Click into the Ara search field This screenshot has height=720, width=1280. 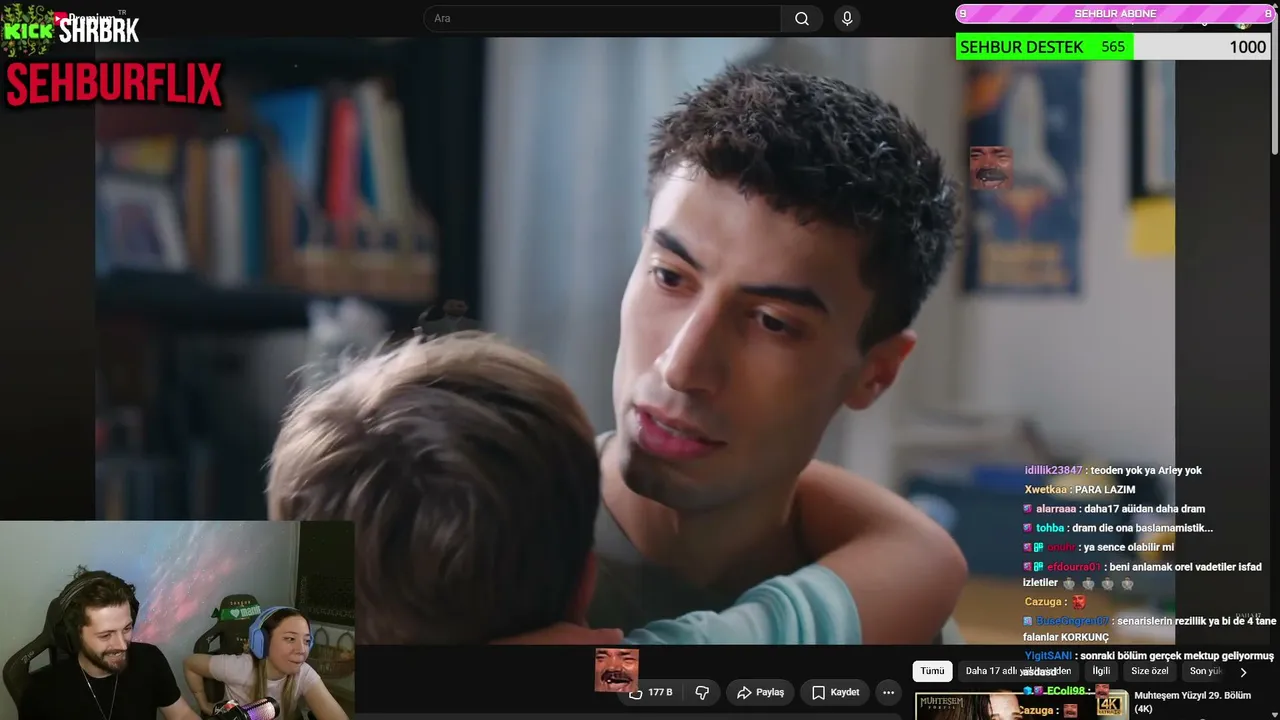pyautogui.click(x=603, y=19)
